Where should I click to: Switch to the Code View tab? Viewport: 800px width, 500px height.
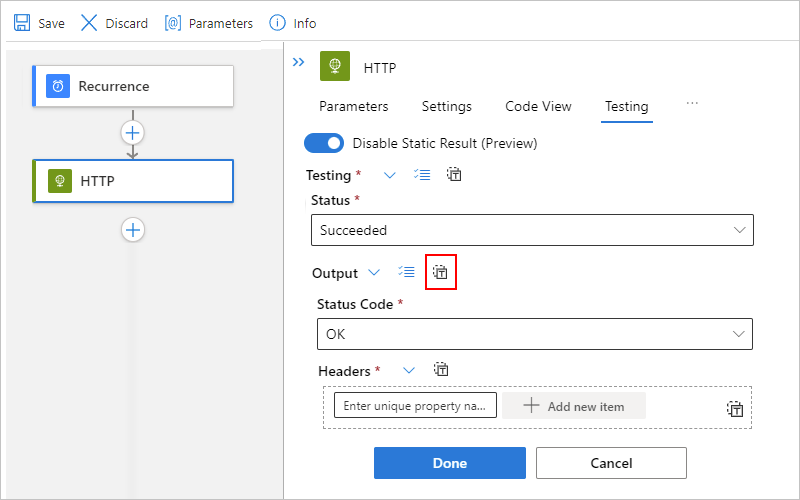pos(538,107)
